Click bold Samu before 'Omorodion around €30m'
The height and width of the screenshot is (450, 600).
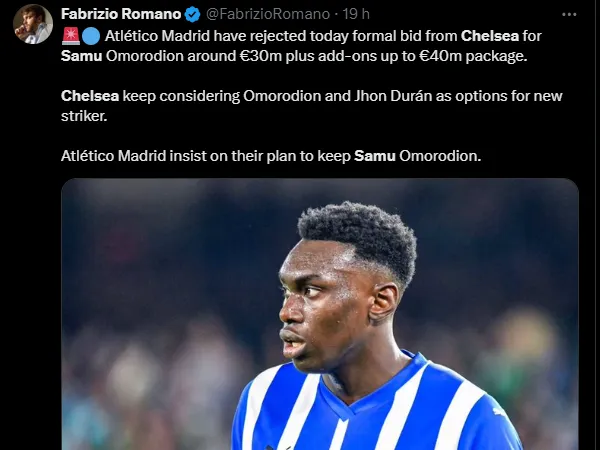point(82,56)
